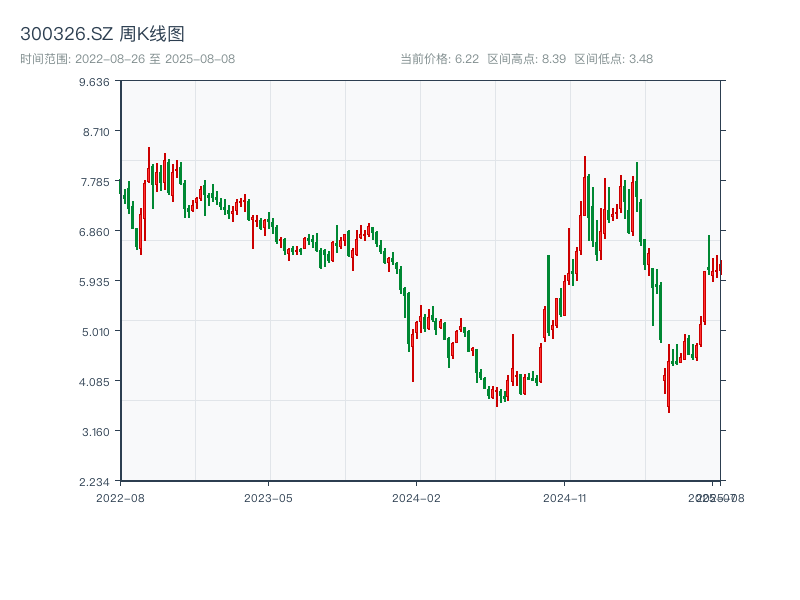Click the 区间低点 3.48 label
This screenshot has width=800, height=600.
(613, 59)
